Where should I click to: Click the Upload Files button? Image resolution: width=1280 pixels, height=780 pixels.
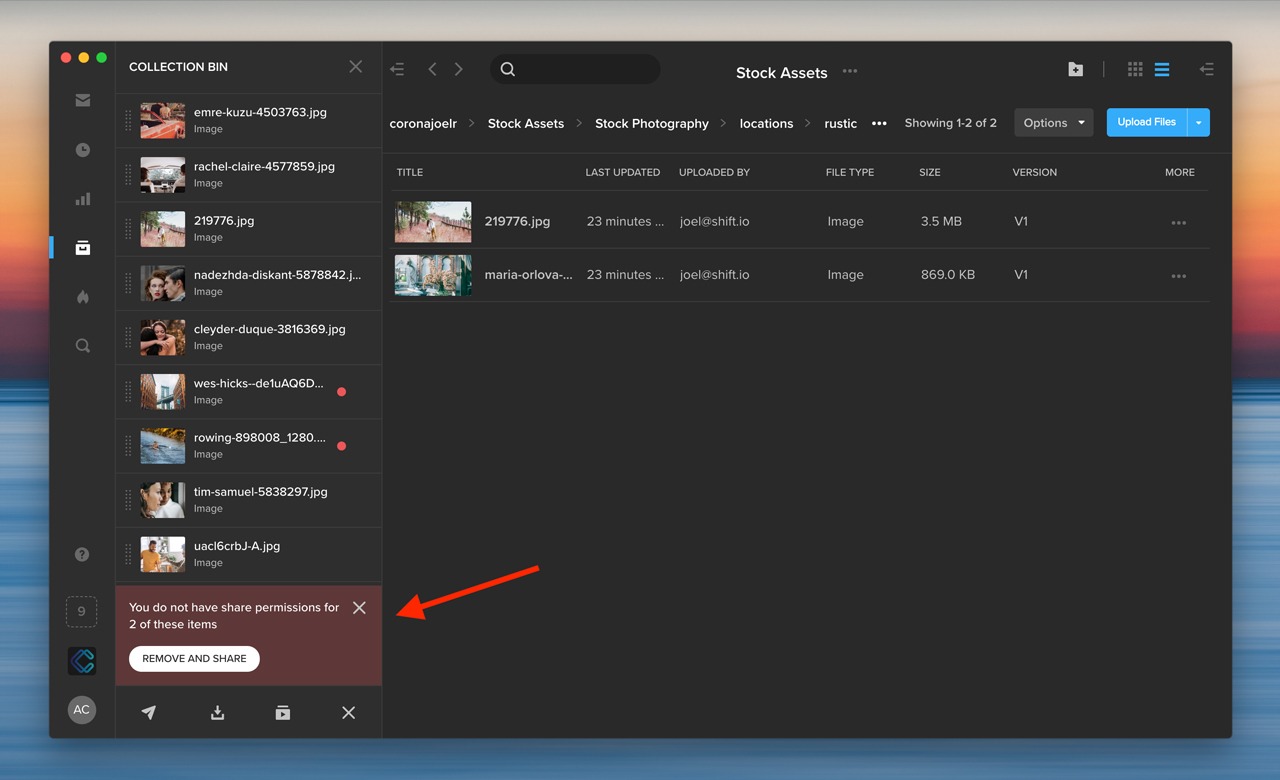[1146, 123]
